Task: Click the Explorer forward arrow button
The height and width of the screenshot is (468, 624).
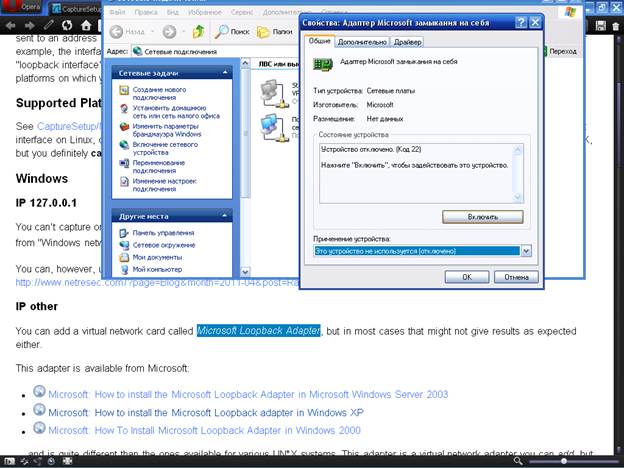Action: coord(169,31)
